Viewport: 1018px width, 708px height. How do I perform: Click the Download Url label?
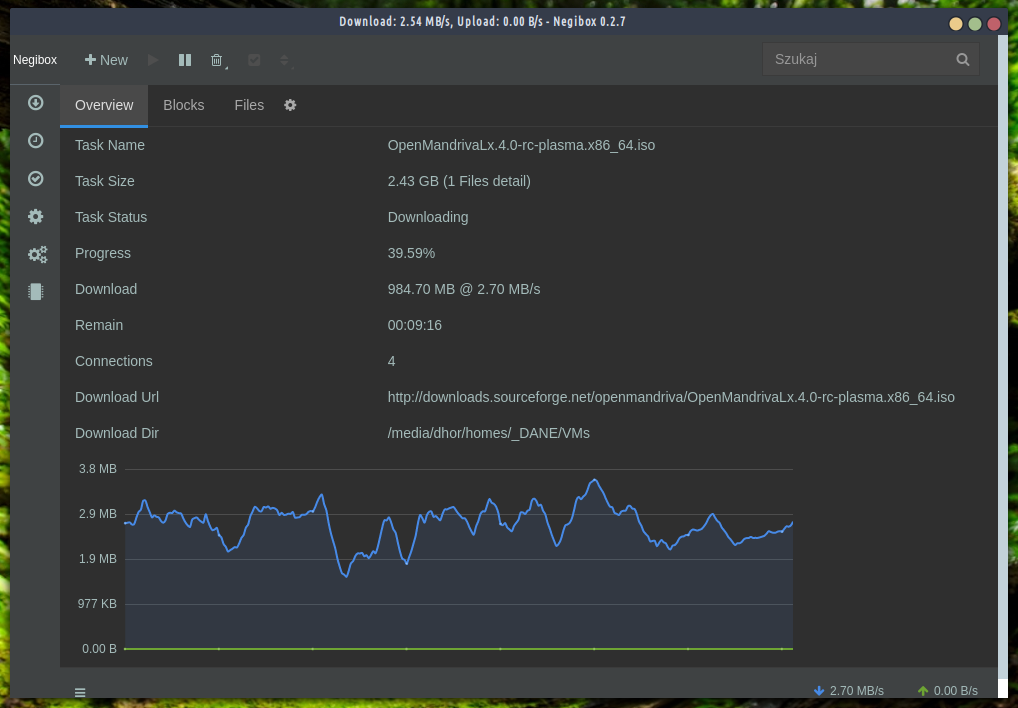(x=117, y=397)
